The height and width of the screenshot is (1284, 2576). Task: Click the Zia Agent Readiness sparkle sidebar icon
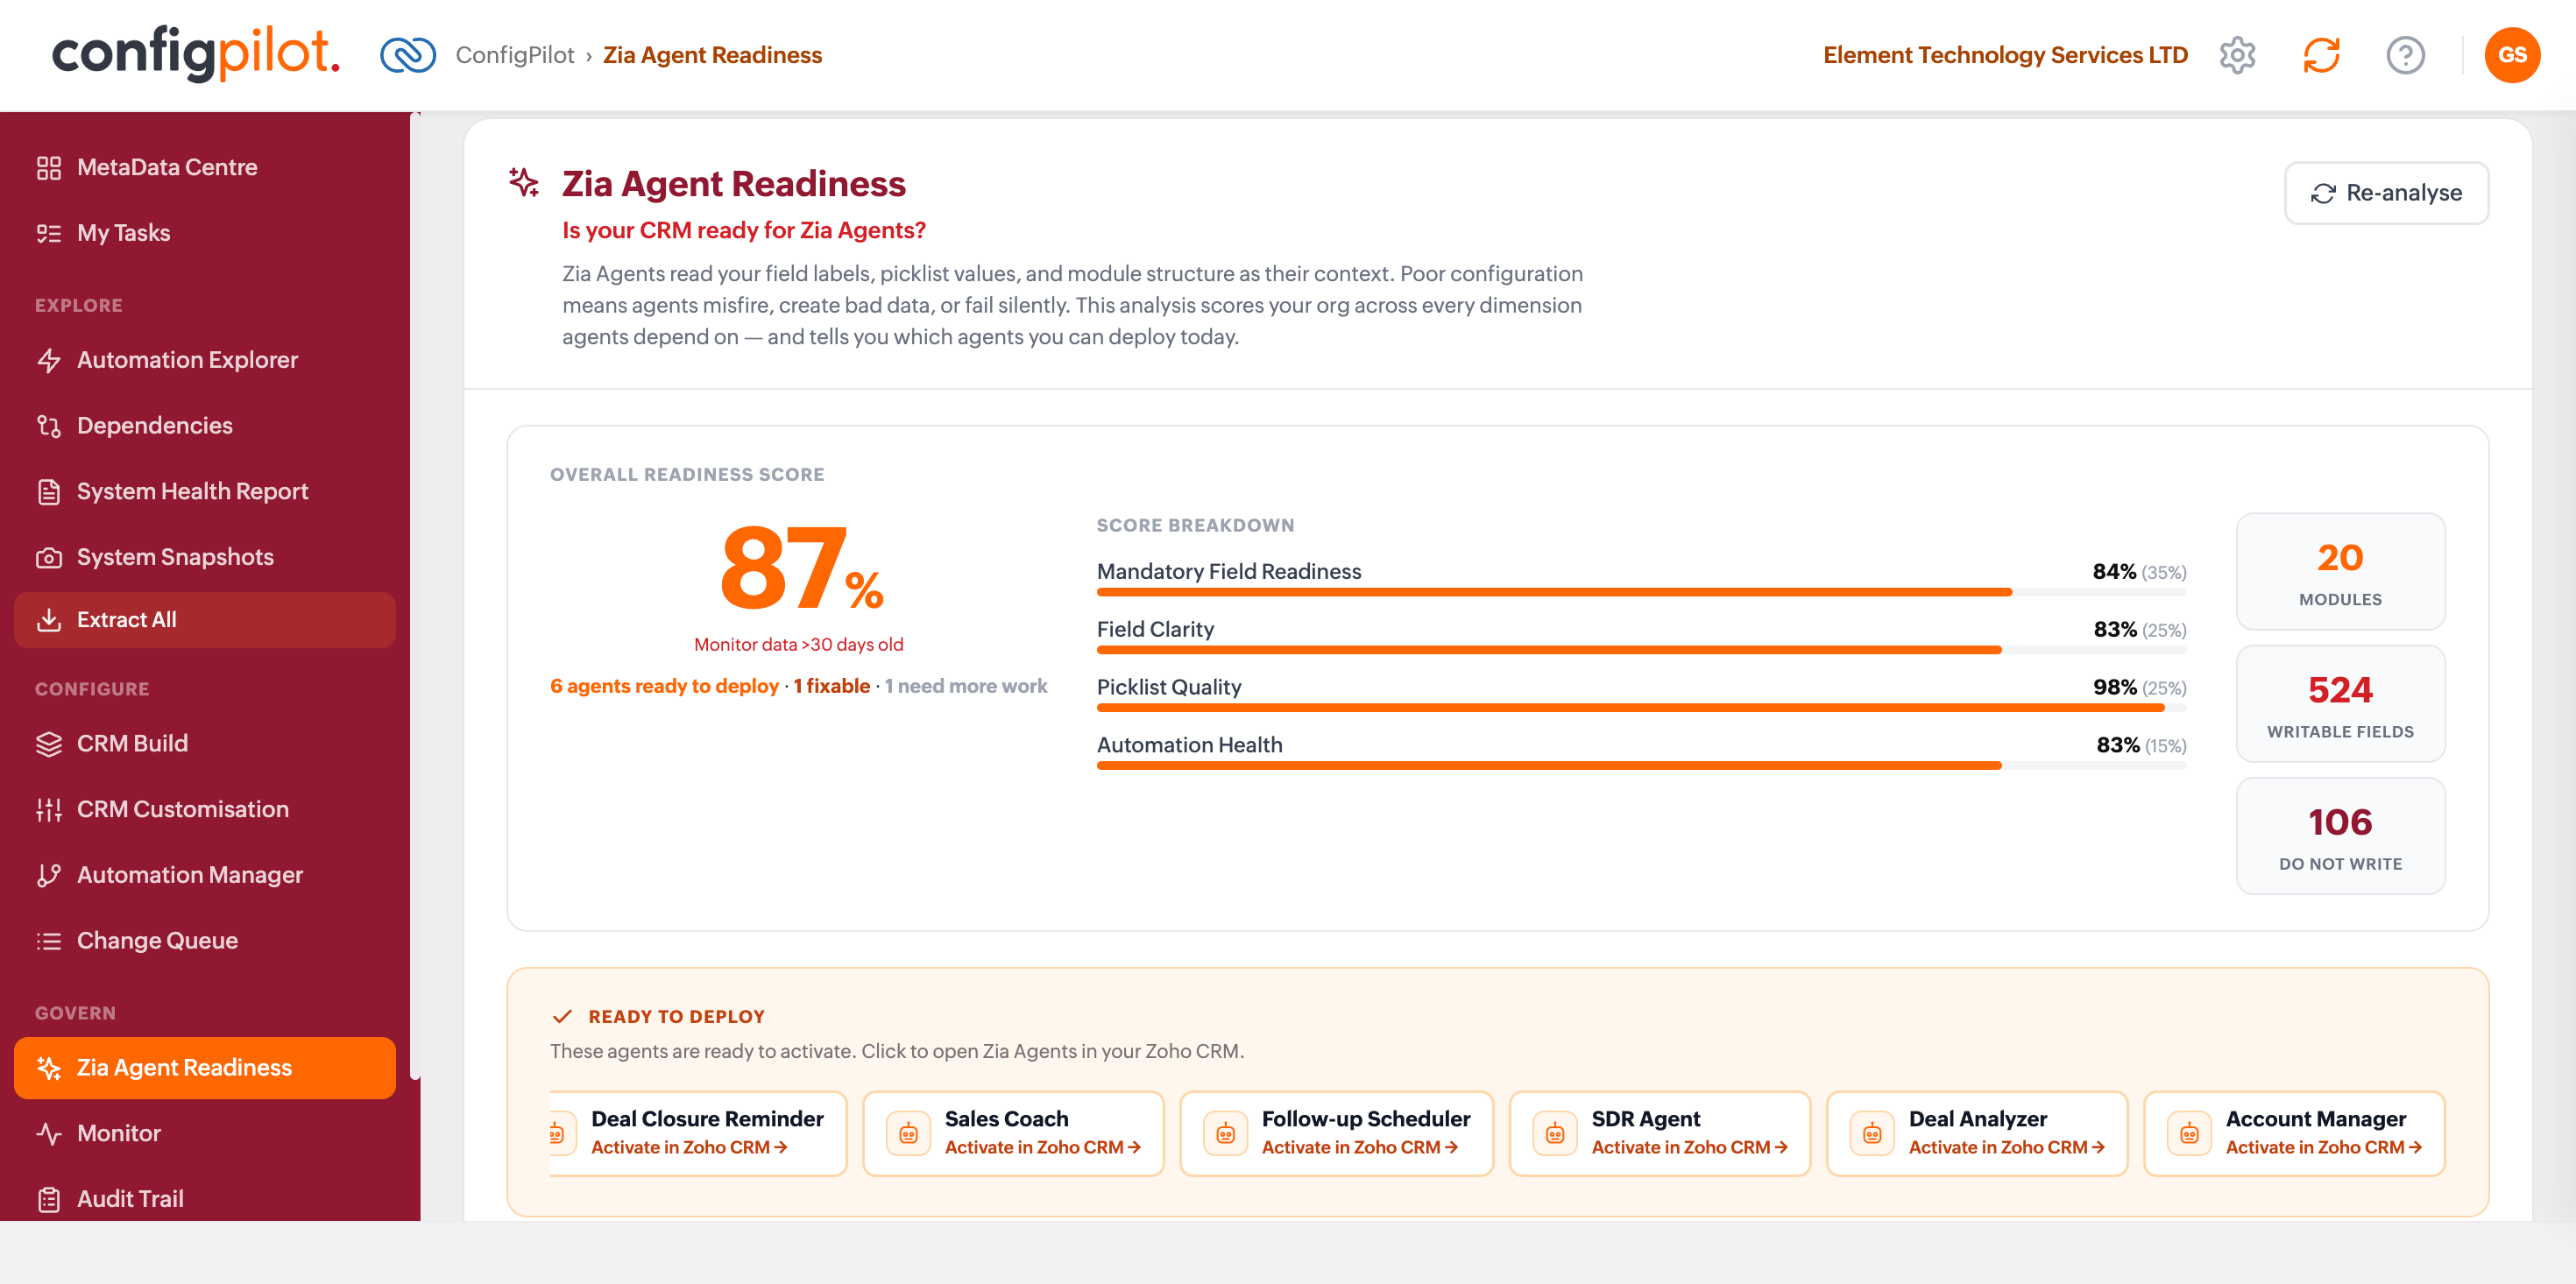click(x=48, y=1068)
